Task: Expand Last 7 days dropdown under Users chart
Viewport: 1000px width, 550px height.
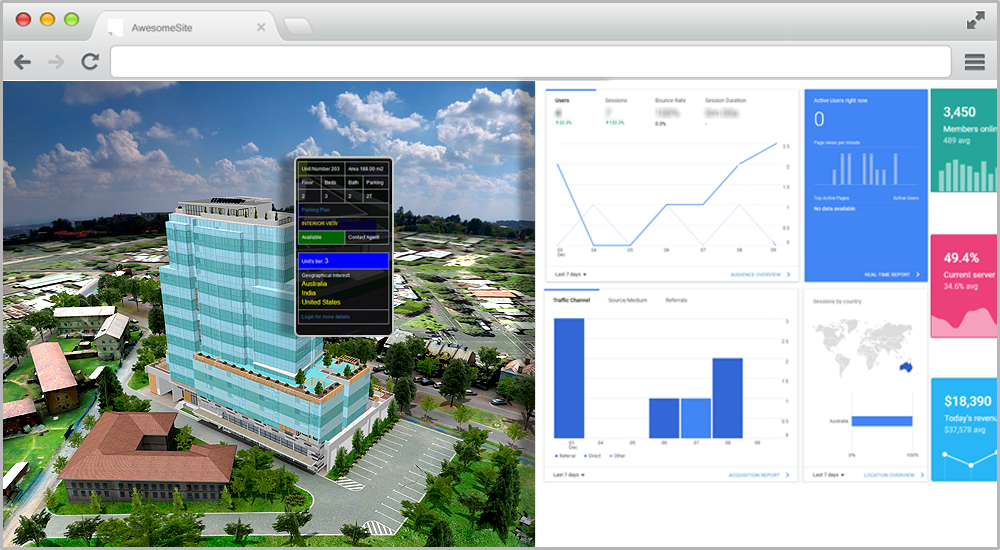Action: point(570,273)
